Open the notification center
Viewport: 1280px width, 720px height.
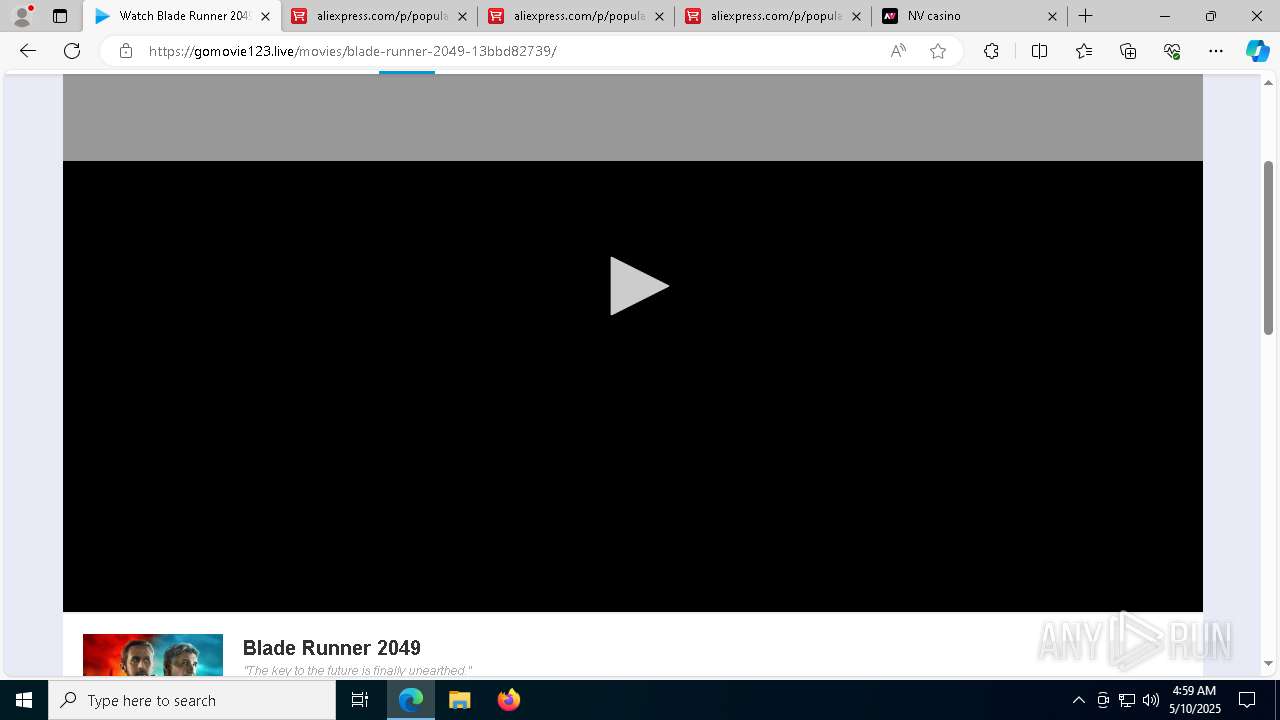pos(1247,700)
